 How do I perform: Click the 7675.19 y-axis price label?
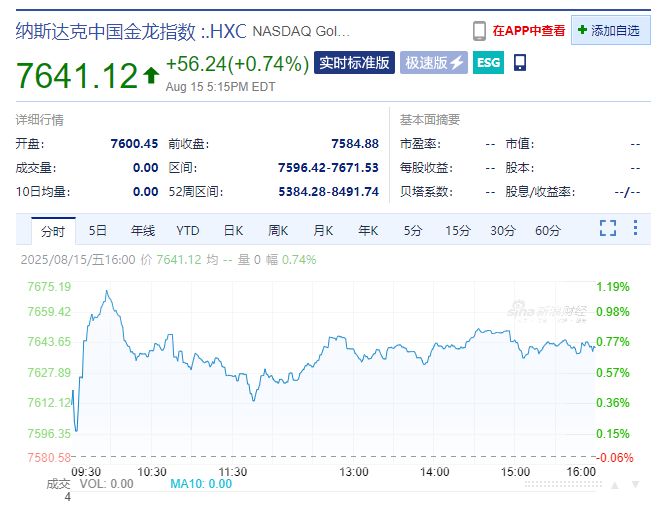pyautogui.click(x=49, y=287)
